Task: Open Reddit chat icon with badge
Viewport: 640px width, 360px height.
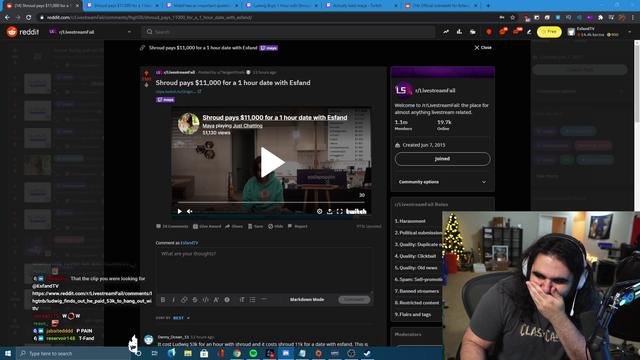Action: click(x=503, y=31)
